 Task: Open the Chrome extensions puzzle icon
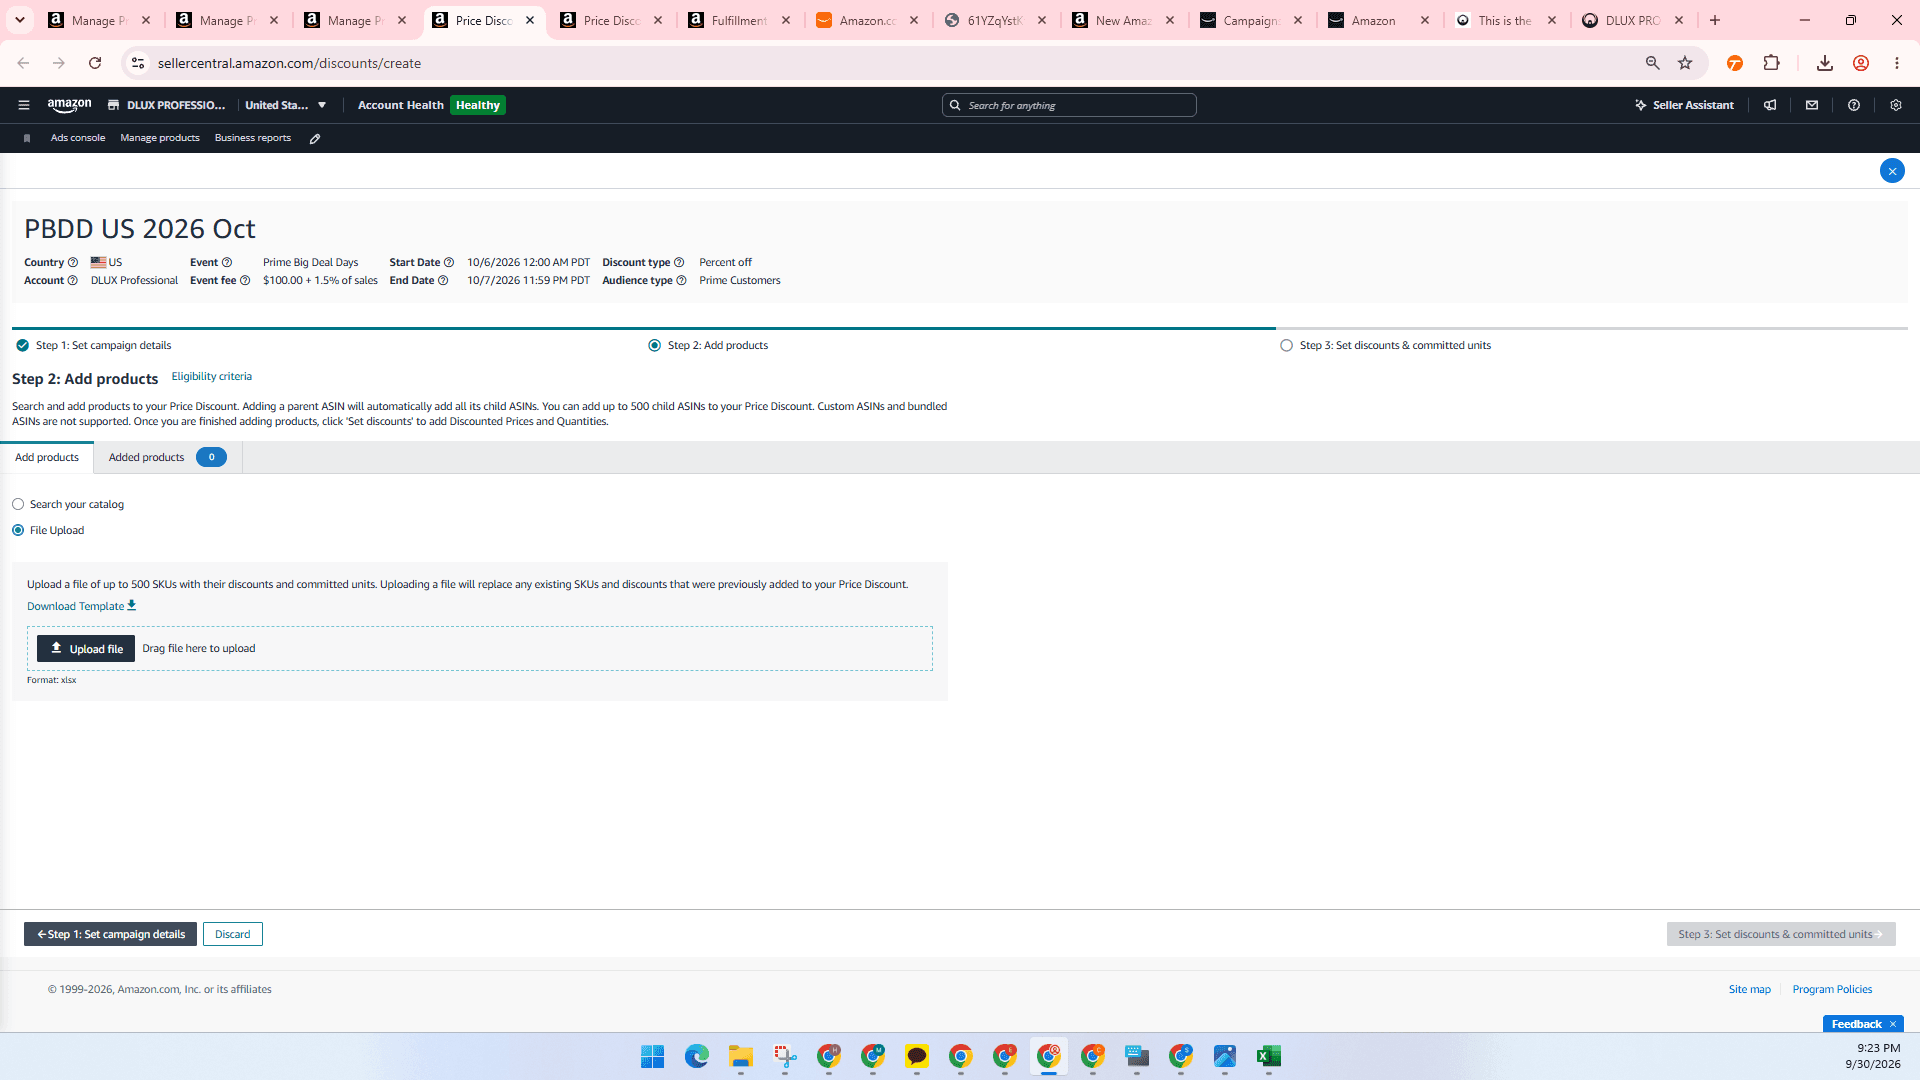click(1772, 63)
